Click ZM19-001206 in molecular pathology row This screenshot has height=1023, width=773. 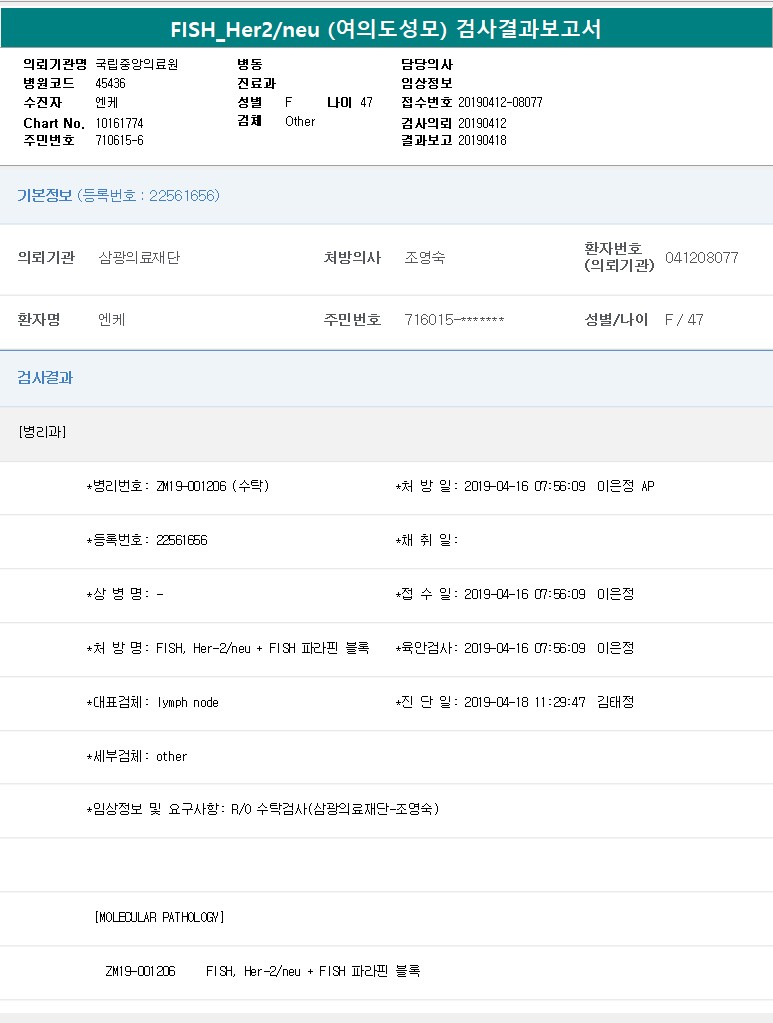click(x=140, y=971)
